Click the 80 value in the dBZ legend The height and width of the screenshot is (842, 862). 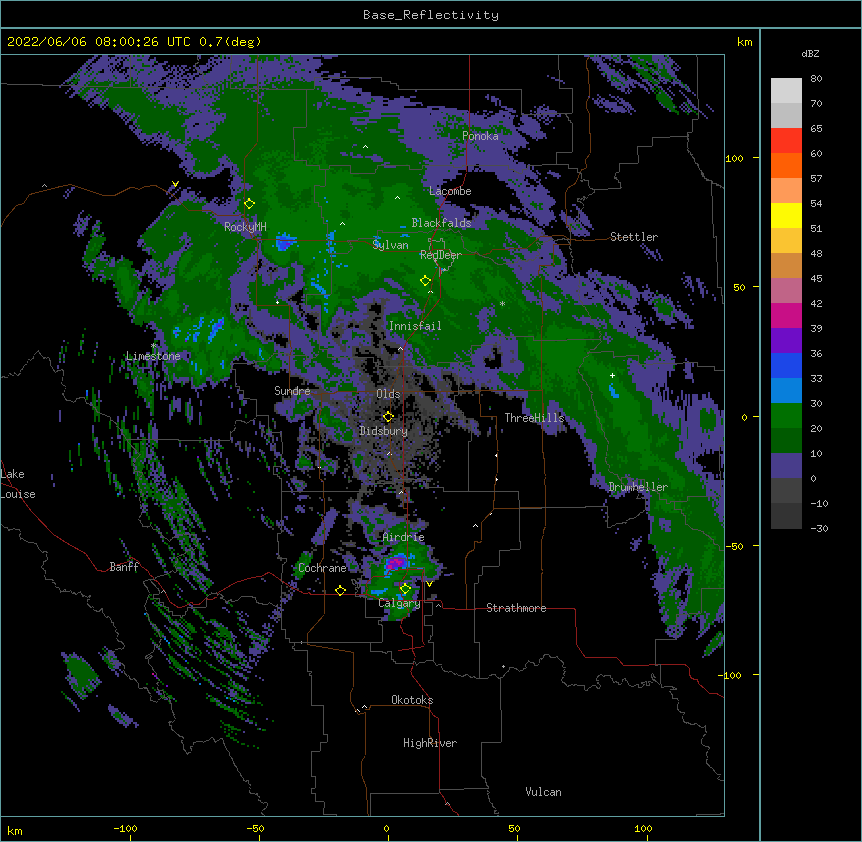816,78
